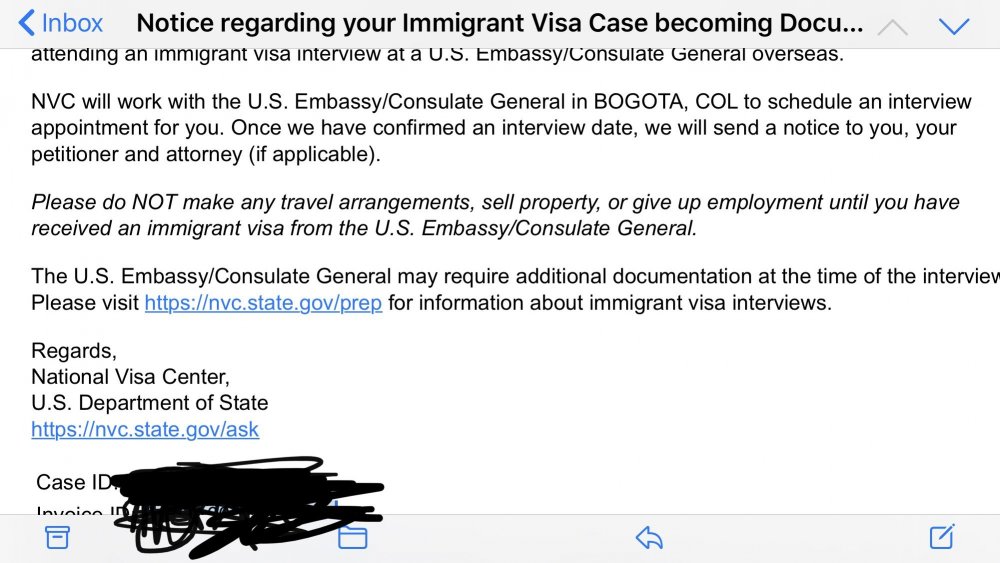This screenshot has width=1000, height=563.
Task: Tap the National Visa Center signature line
Action: click(x=130, y=377)
